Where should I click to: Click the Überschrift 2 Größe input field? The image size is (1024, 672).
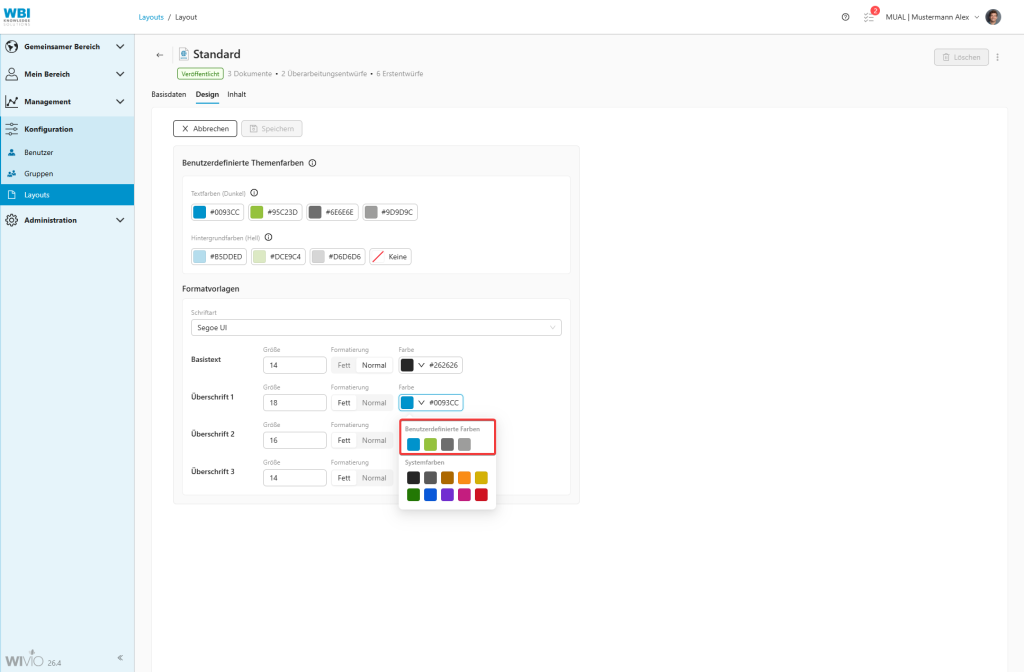pyautogui.click(x=295, y=440)
